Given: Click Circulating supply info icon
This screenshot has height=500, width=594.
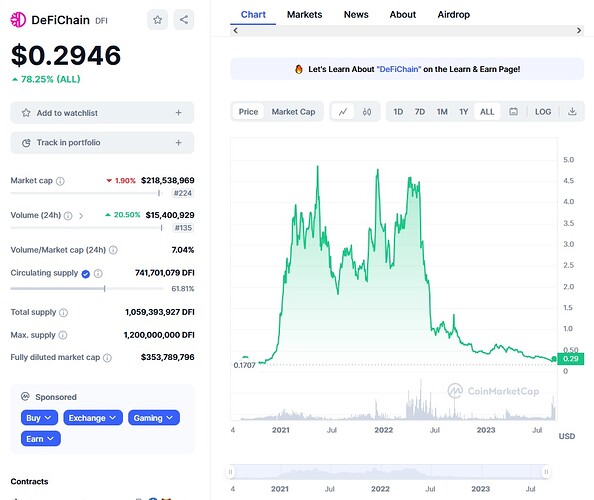Looking at the screenshot, I should [x=98, y=273].
